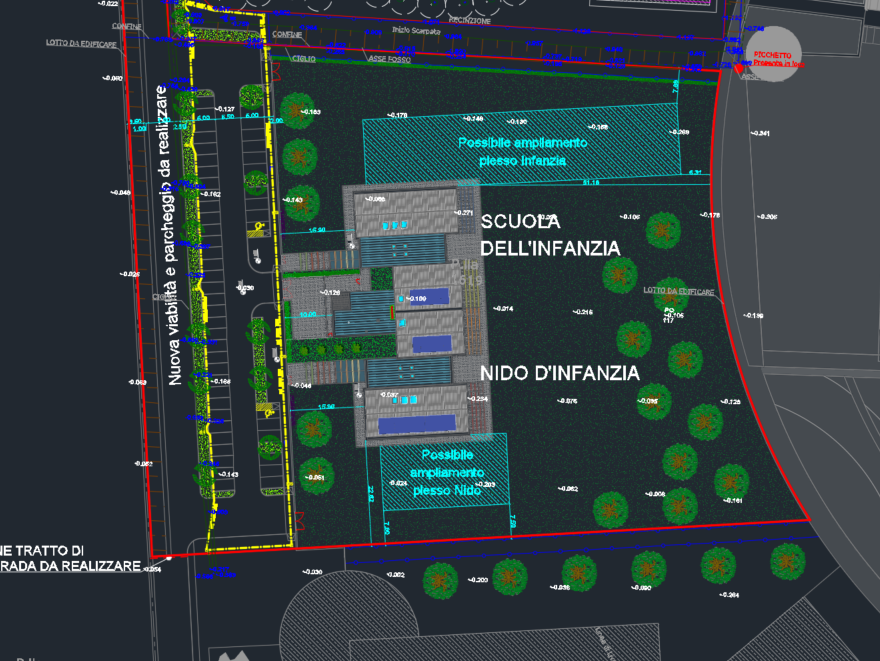The width and height of the screenshot is (880, 661).
Task: Select the 'ASSE FOSSO' label
Action: pos(389,59)
